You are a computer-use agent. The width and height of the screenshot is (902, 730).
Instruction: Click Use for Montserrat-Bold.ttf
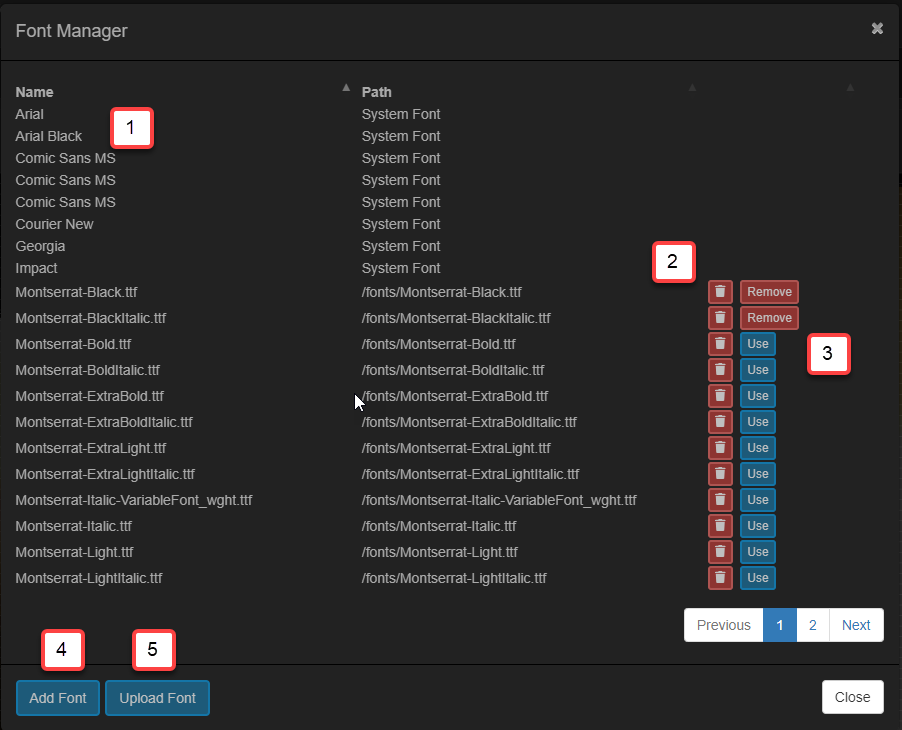757,344
